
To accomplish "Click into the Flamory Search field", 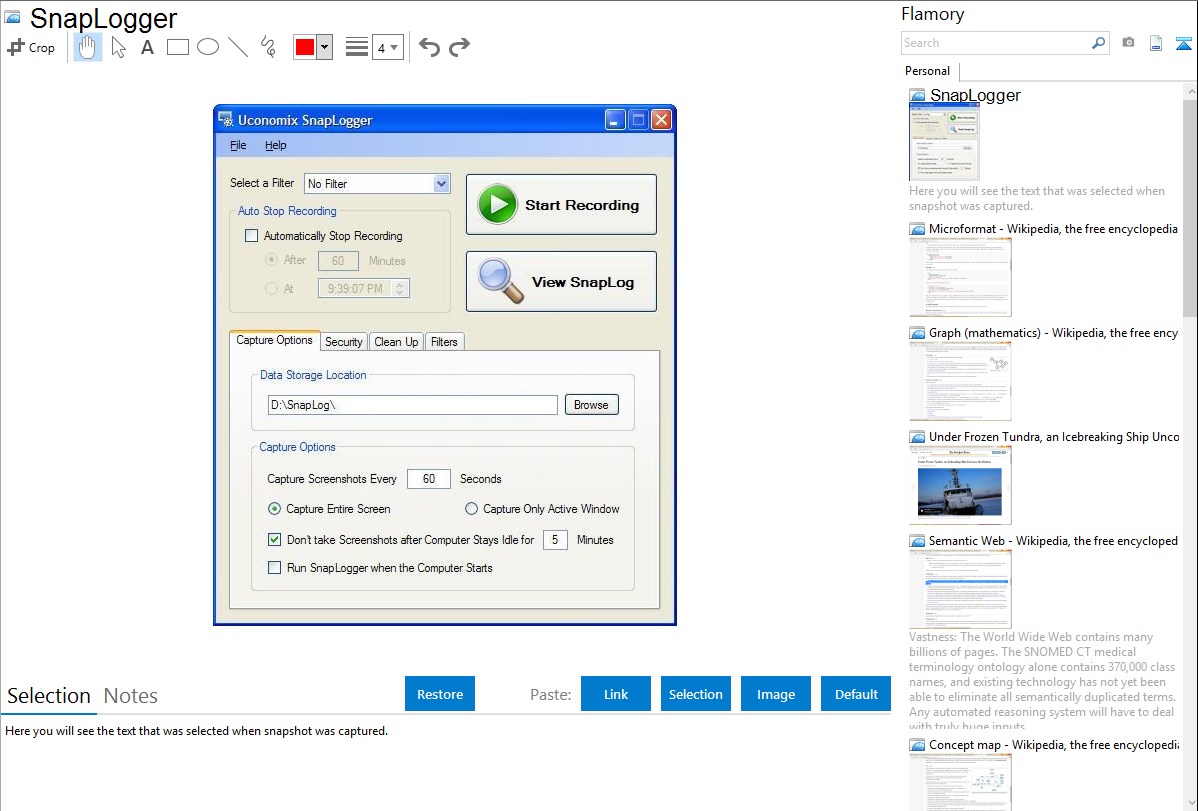I will point(996,43).
